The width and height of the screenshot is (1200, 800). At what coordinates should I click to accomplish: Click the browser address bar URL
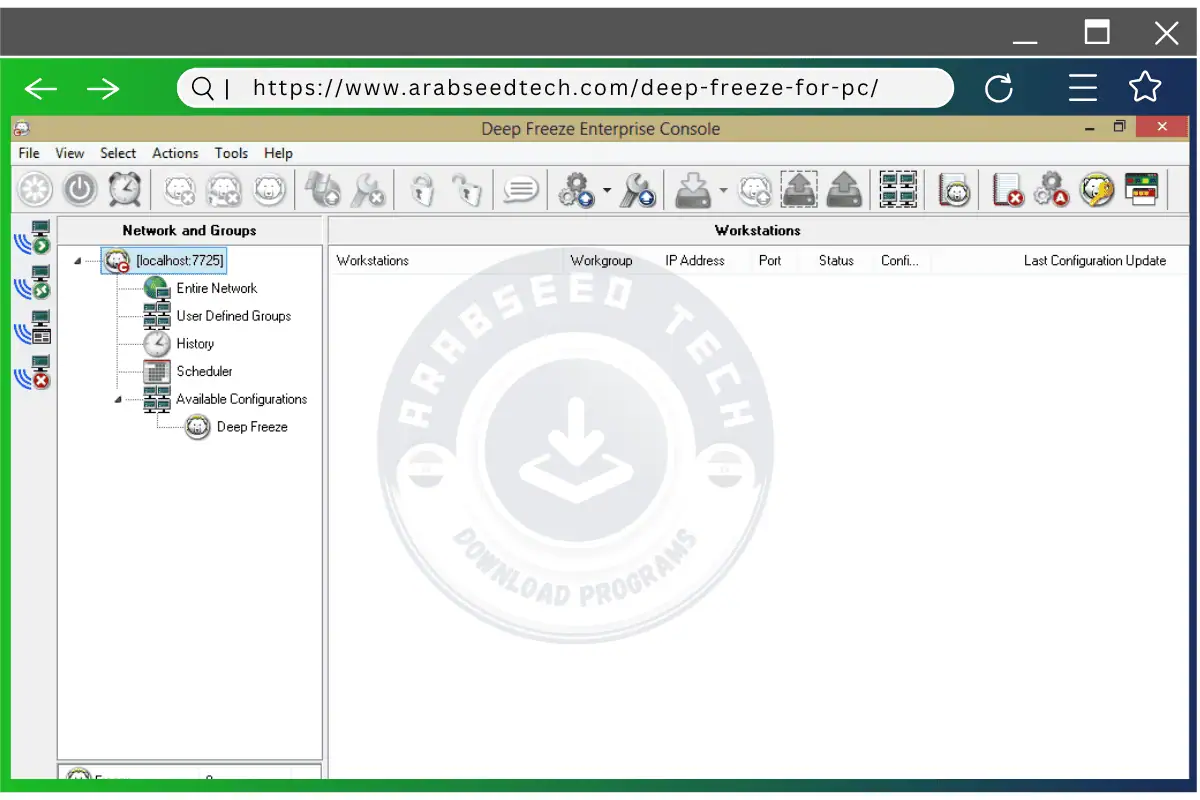click(565, 88)
